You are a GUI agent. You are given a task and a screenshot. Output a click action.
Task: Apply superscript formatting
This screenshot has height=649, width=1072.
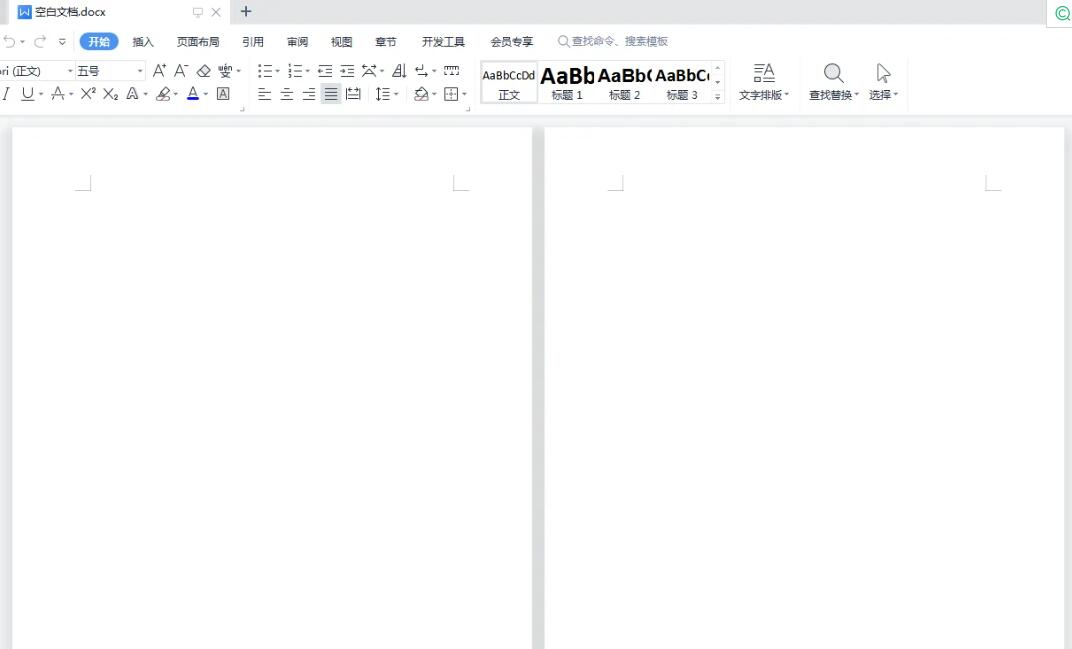tap(88, 94)
